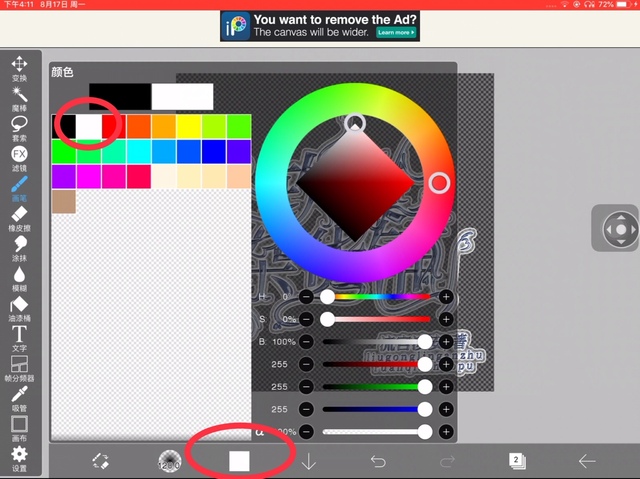Open the FX Filter (滤镜) tool
This screenshot has width=640, height=479.
(x=19, y=155)
